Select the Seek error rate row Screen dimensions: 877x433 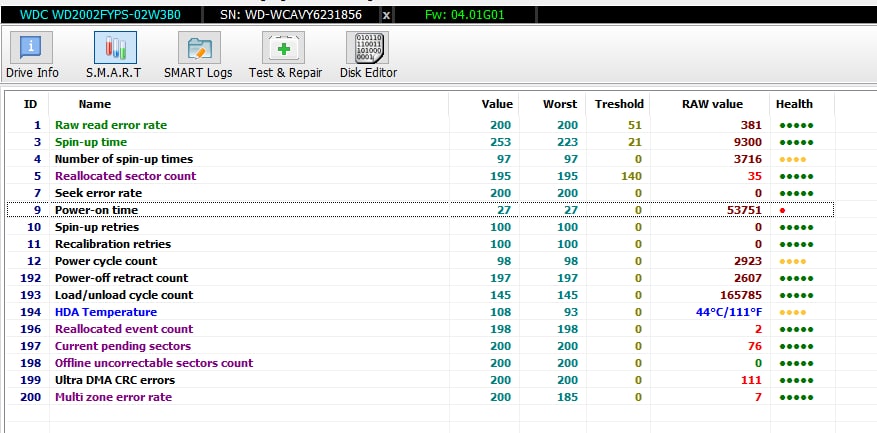(420, 193)
